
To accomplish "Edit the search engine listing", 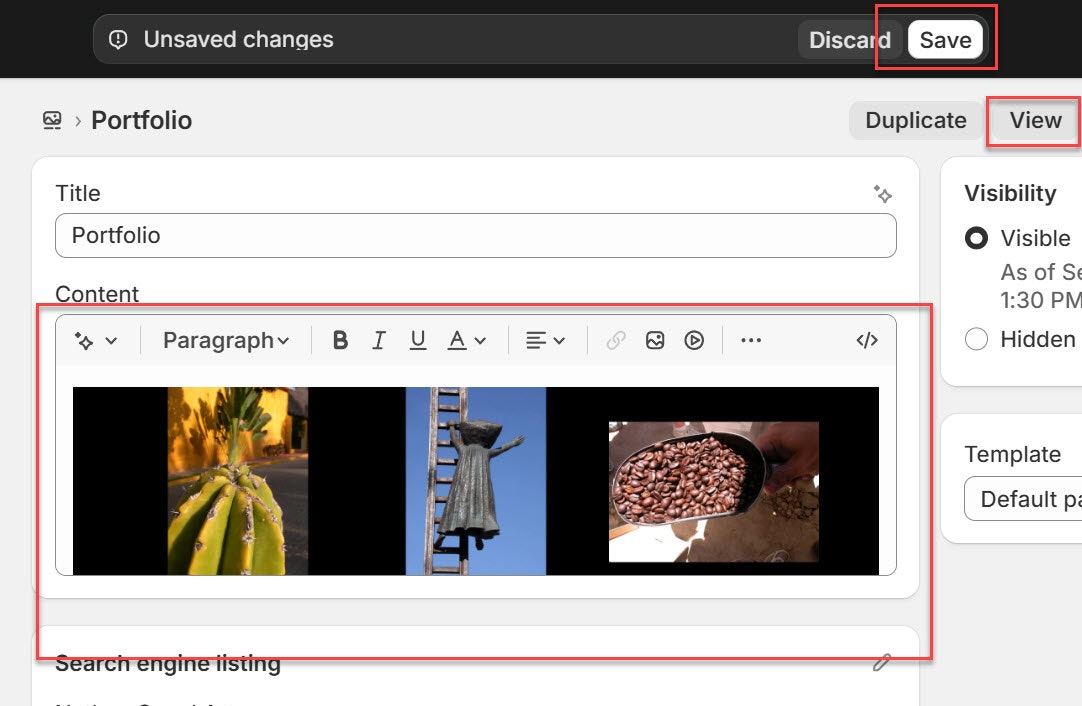I will click(881, 662).
